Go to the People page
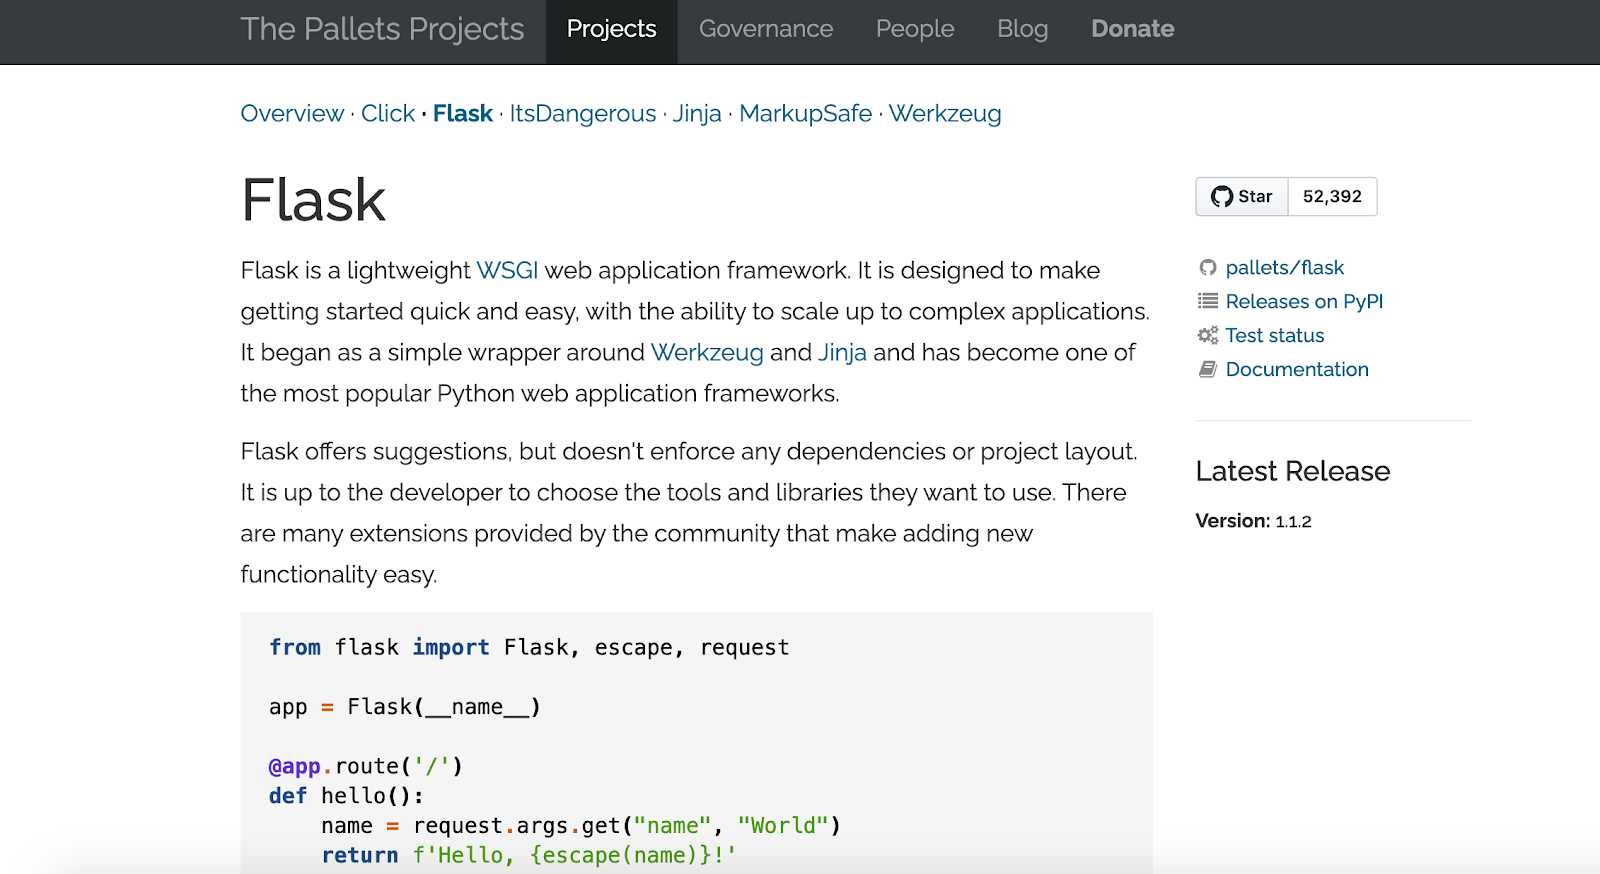The image size is (1600, 874). click(915, 29)
